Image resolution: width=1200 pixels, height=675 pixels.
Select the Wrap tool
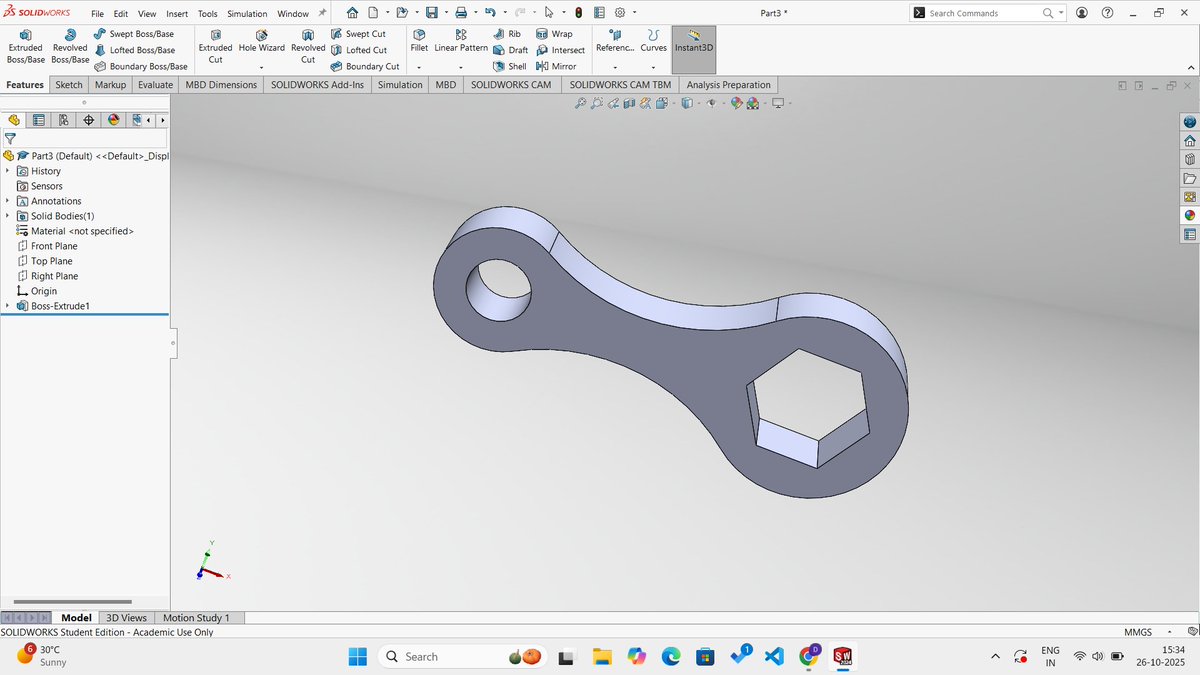[x=554, y=34]
